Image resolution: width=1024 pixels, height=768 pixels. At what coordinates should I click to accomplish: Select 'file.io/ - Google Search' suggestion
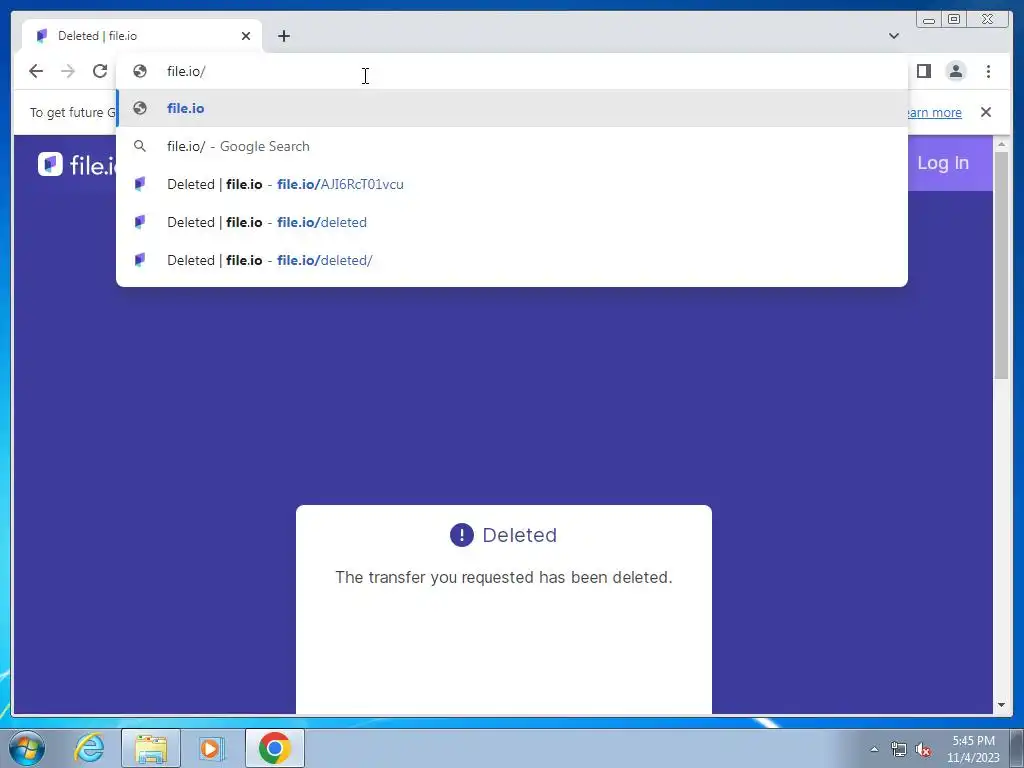tap(512, 146)
